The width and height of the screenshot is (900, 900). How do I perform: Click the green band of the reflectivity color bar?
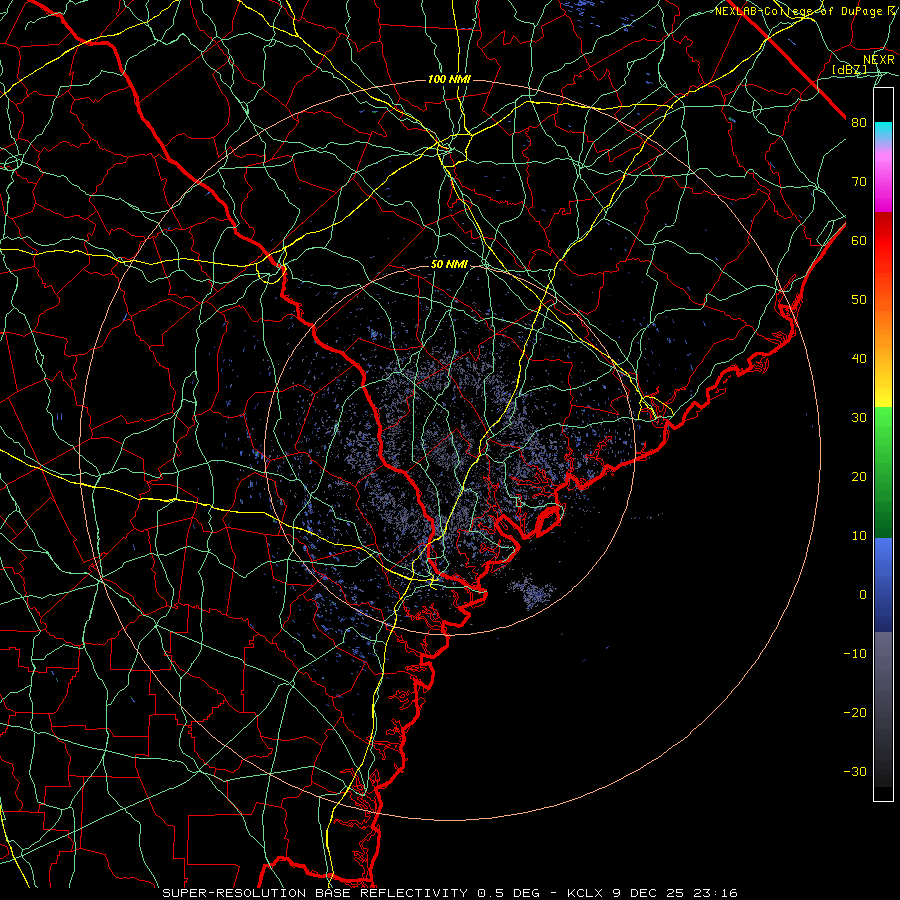coord(883,472)
